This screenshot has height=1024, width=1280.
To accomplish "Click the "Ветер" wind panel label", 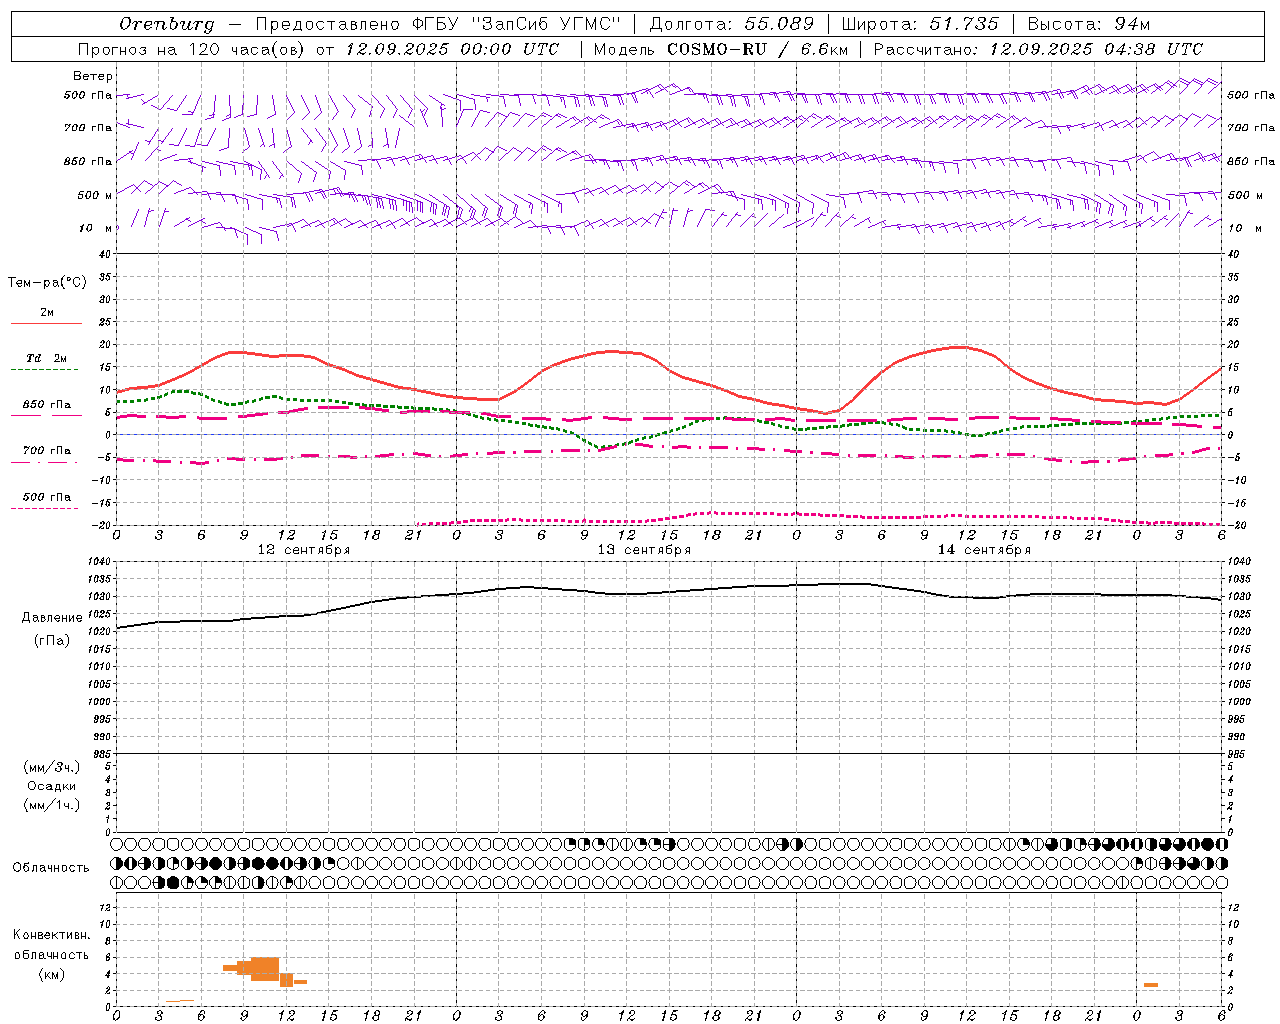I will pyautogui.click(x=93, y=76).
